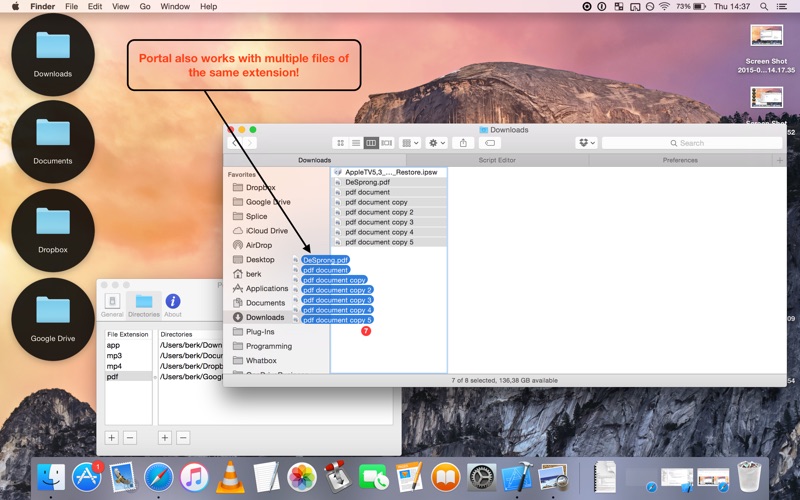Open the Downloads portal circle on desktop
Image resolution: width=800 pixels, height=500 pixels.
tap(53, 55)
